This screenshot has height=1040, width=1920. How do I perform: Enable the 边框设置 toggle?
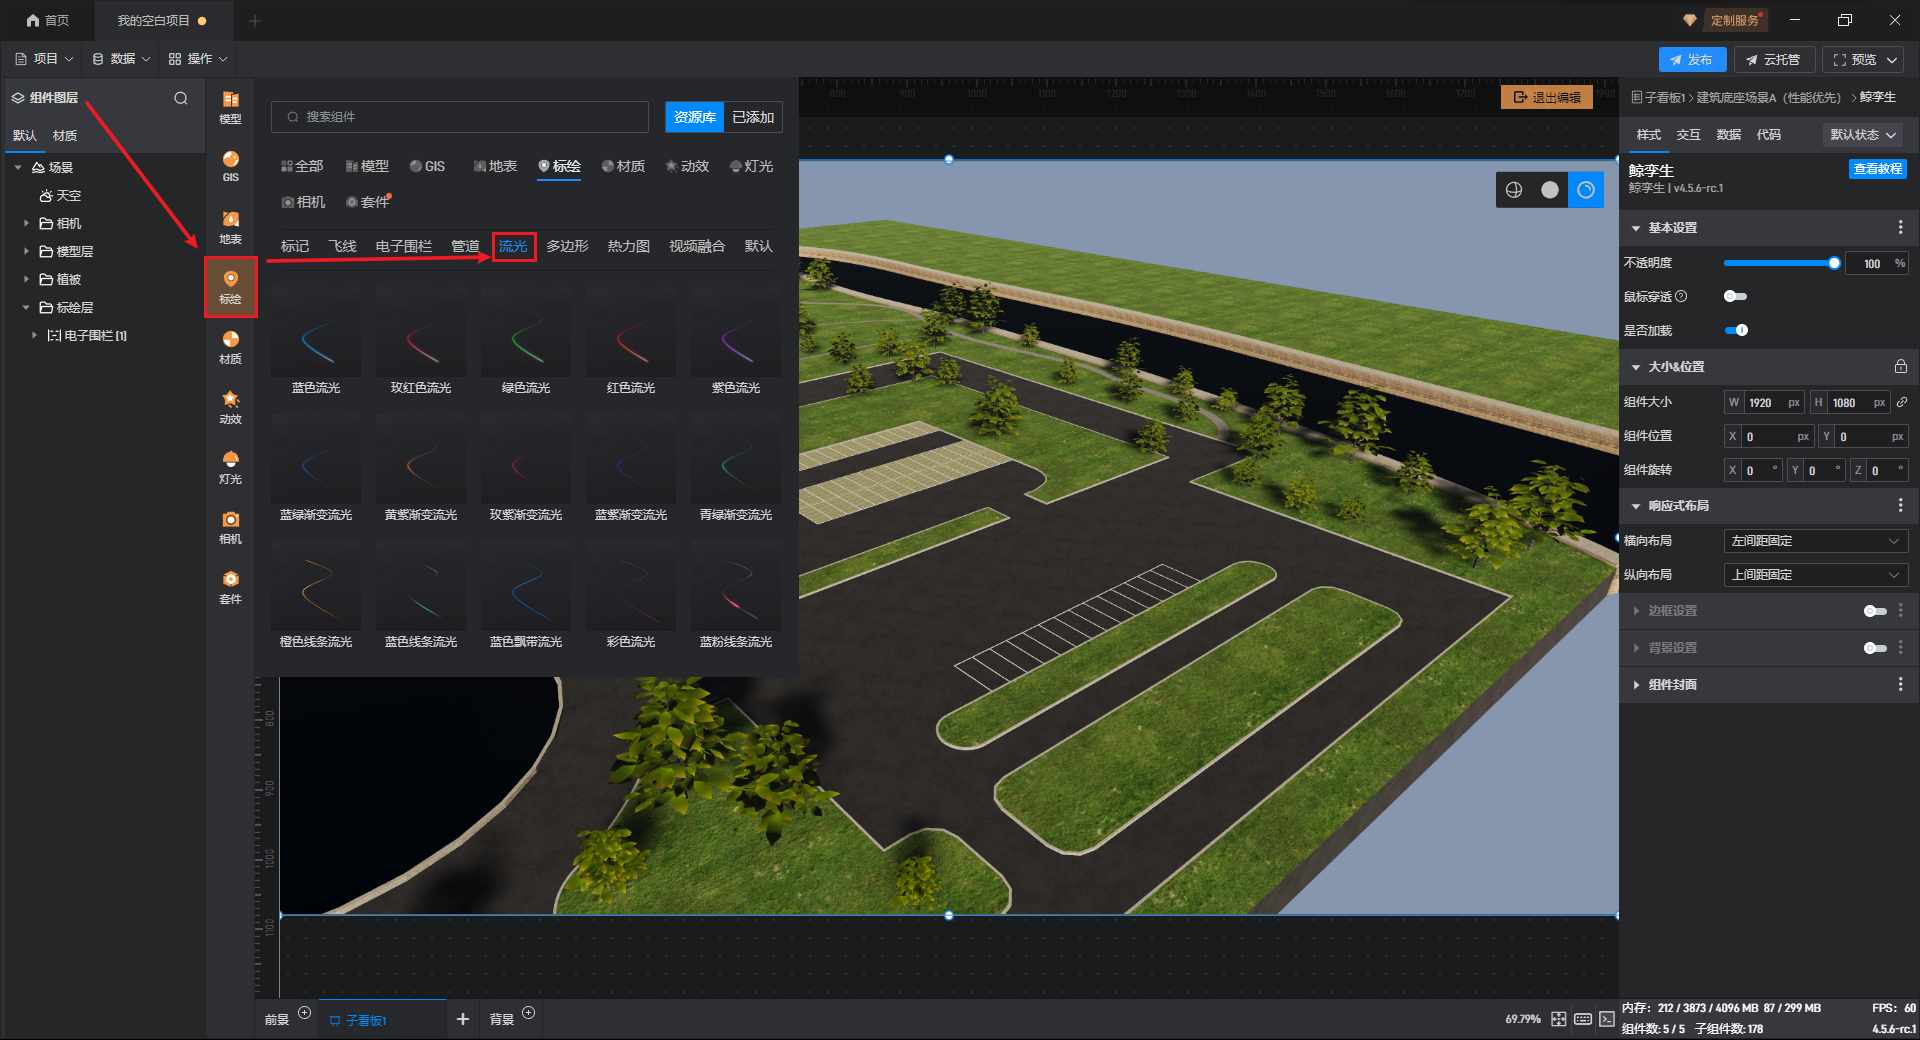(1874, 611)
